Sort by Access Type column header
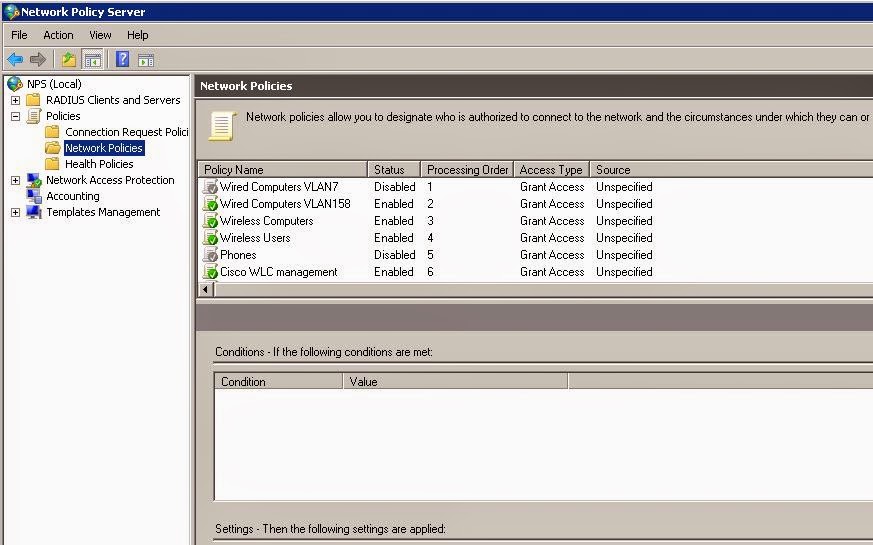Image resolution: width=873 pixels, height=545 pixels. pos(551,170)
